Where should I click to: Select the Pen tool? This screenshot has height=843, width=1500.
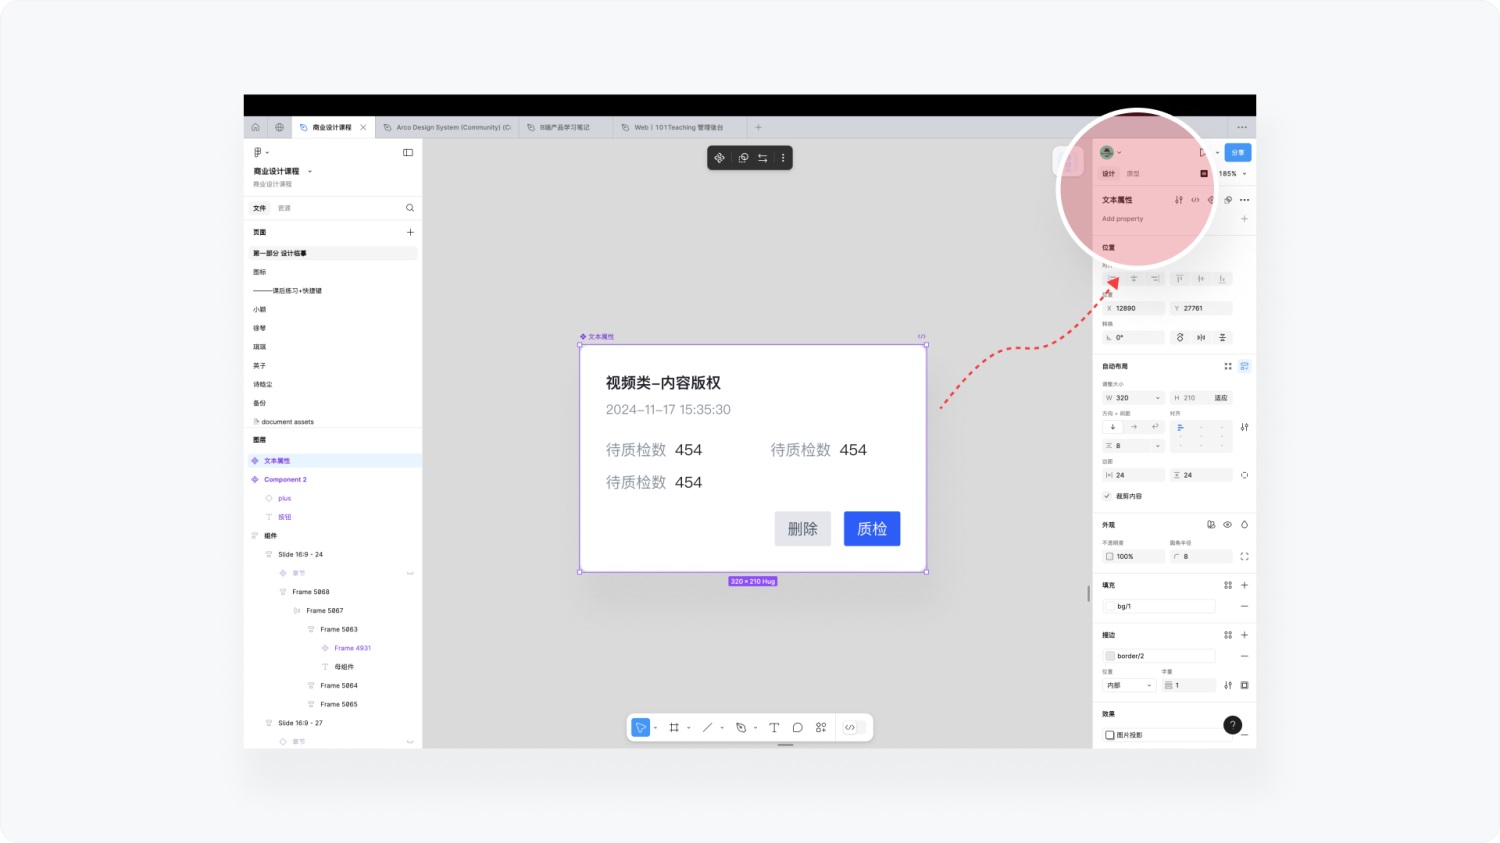pos(740,727)
